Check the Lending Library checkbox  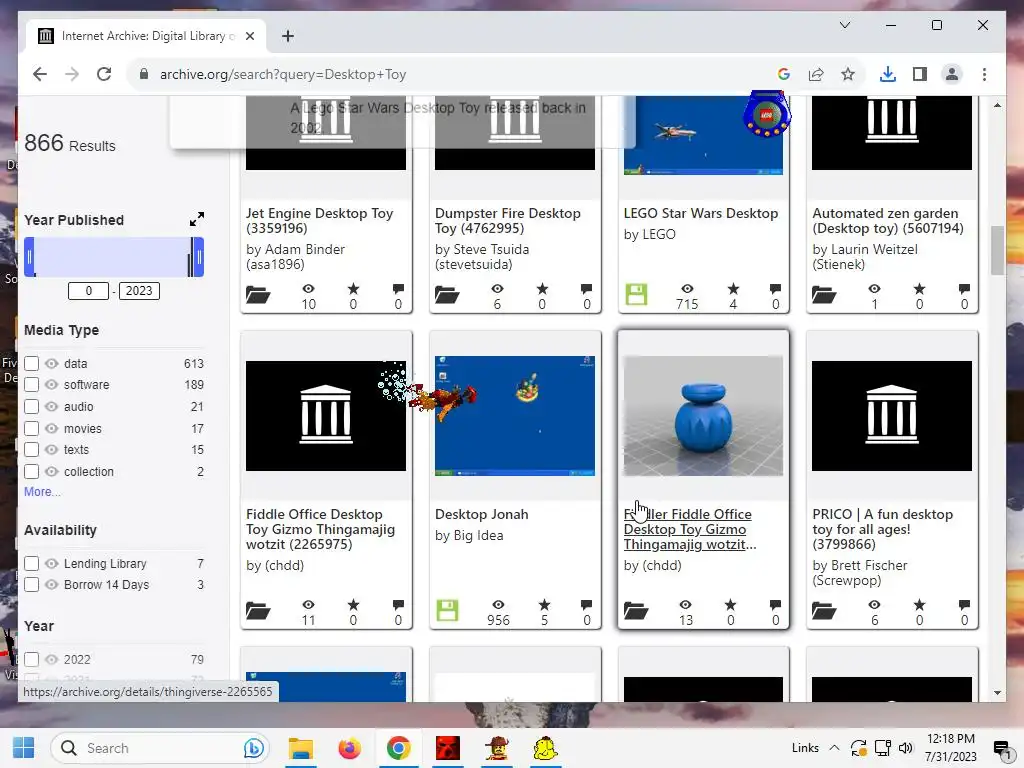tap(31, 563)
